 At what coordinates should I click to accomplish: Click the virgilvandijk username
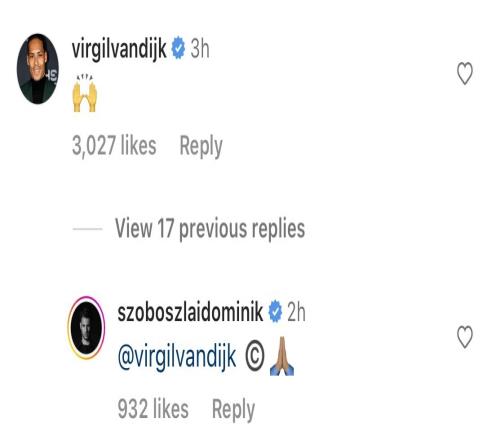[x=119, y=49]
